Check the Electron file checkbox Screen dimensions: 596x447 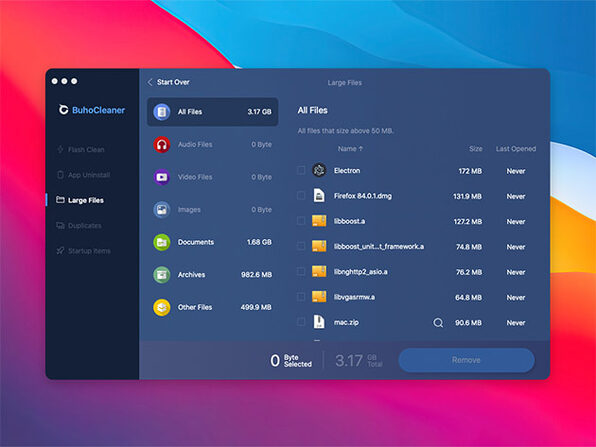tap(301, 170)
